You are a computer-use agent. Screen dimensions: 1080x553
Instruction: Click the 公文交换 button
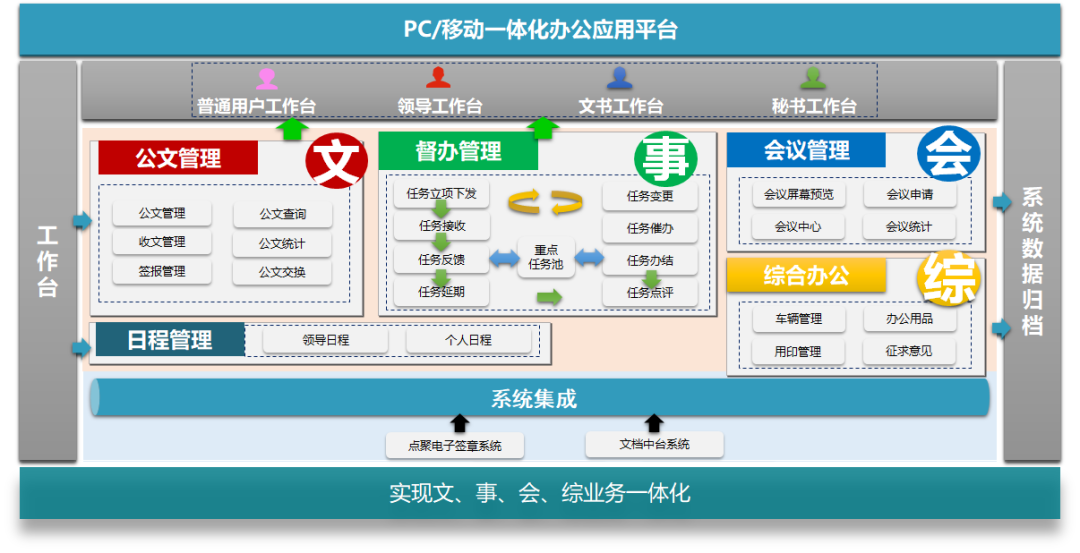pos(282,272)
